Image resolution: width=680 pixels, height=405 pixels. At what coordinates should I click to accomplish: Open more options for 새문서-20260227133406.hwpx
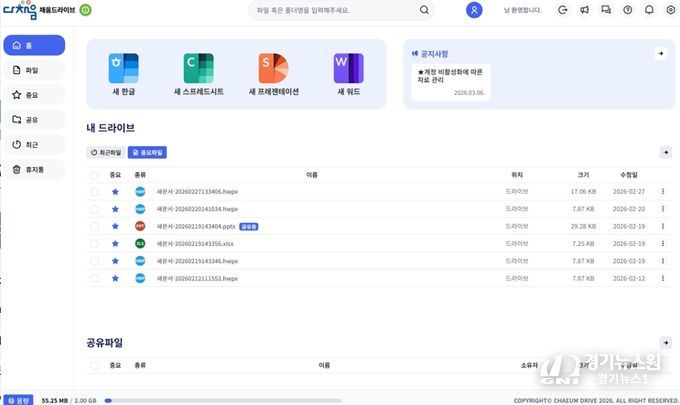click(x=662, y=191)
